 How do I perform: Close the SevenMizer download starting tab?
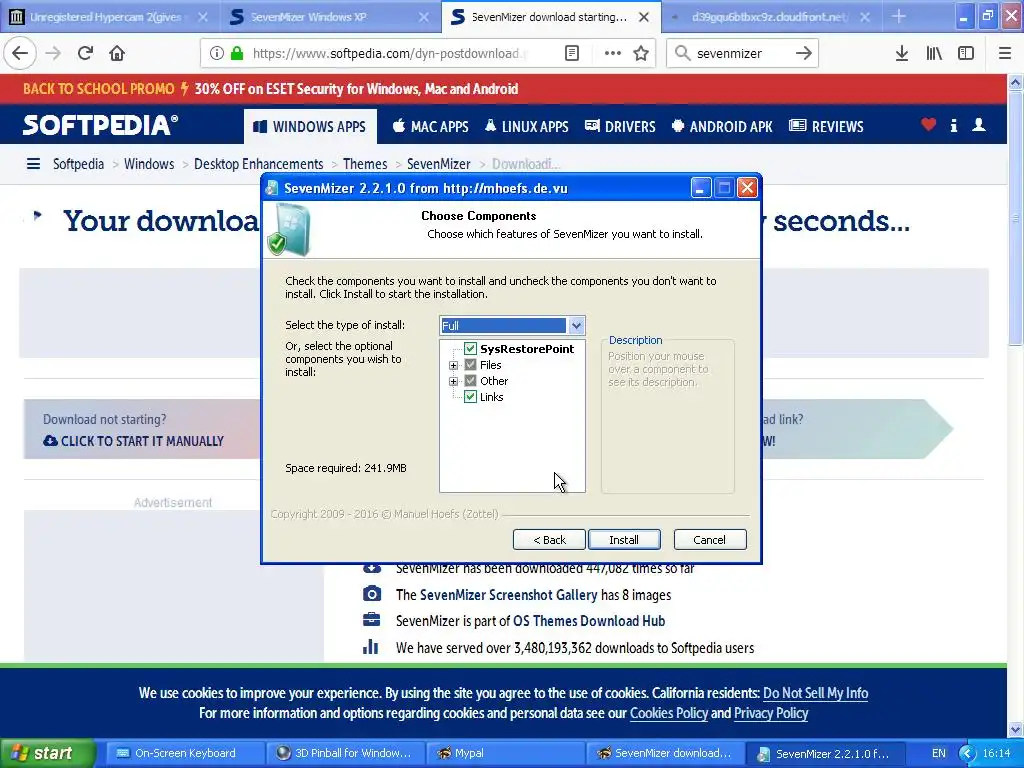coord(644,17)
